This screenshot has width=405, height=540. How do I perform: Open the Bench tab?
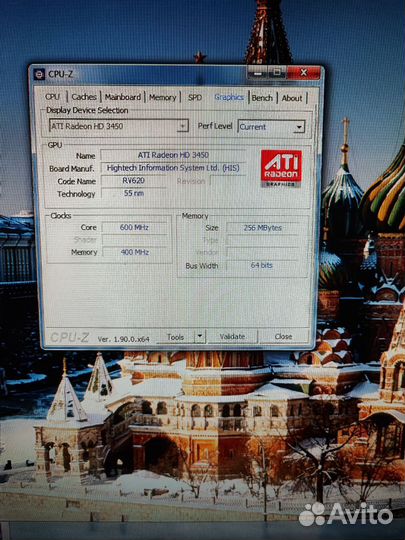(x=262, y=98)
